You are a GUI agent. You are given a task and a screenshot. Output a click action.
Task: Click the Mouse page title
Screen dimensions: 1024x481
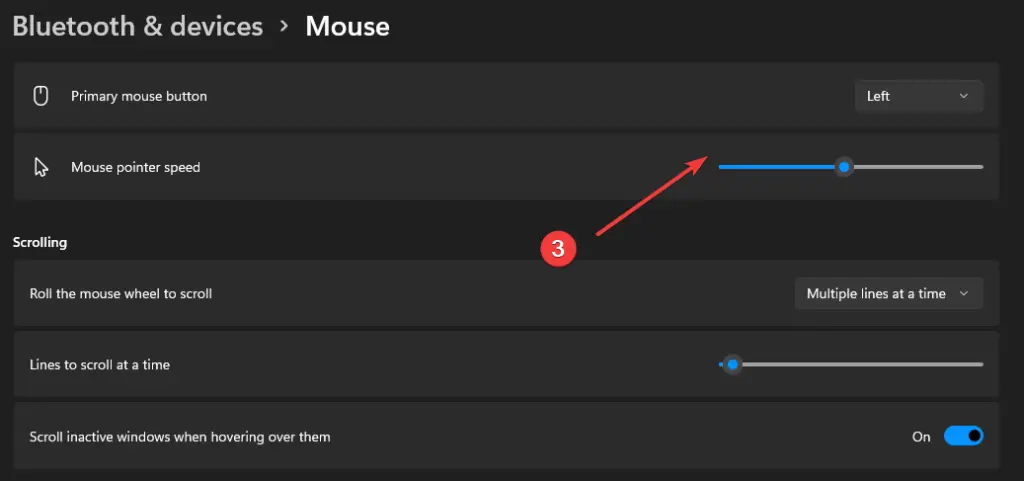(347, 27)
